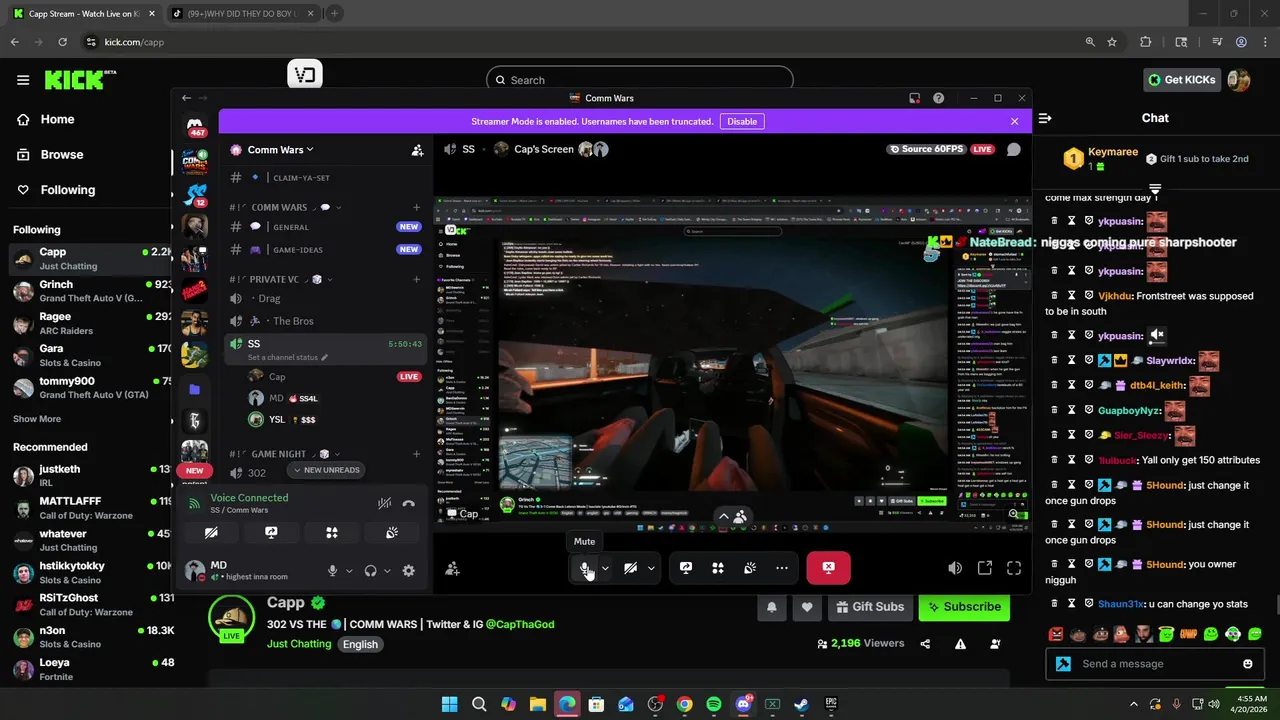Collapse COMM WARS channel category
Viewport: 1280px width, 720px height.
(279, 207)
